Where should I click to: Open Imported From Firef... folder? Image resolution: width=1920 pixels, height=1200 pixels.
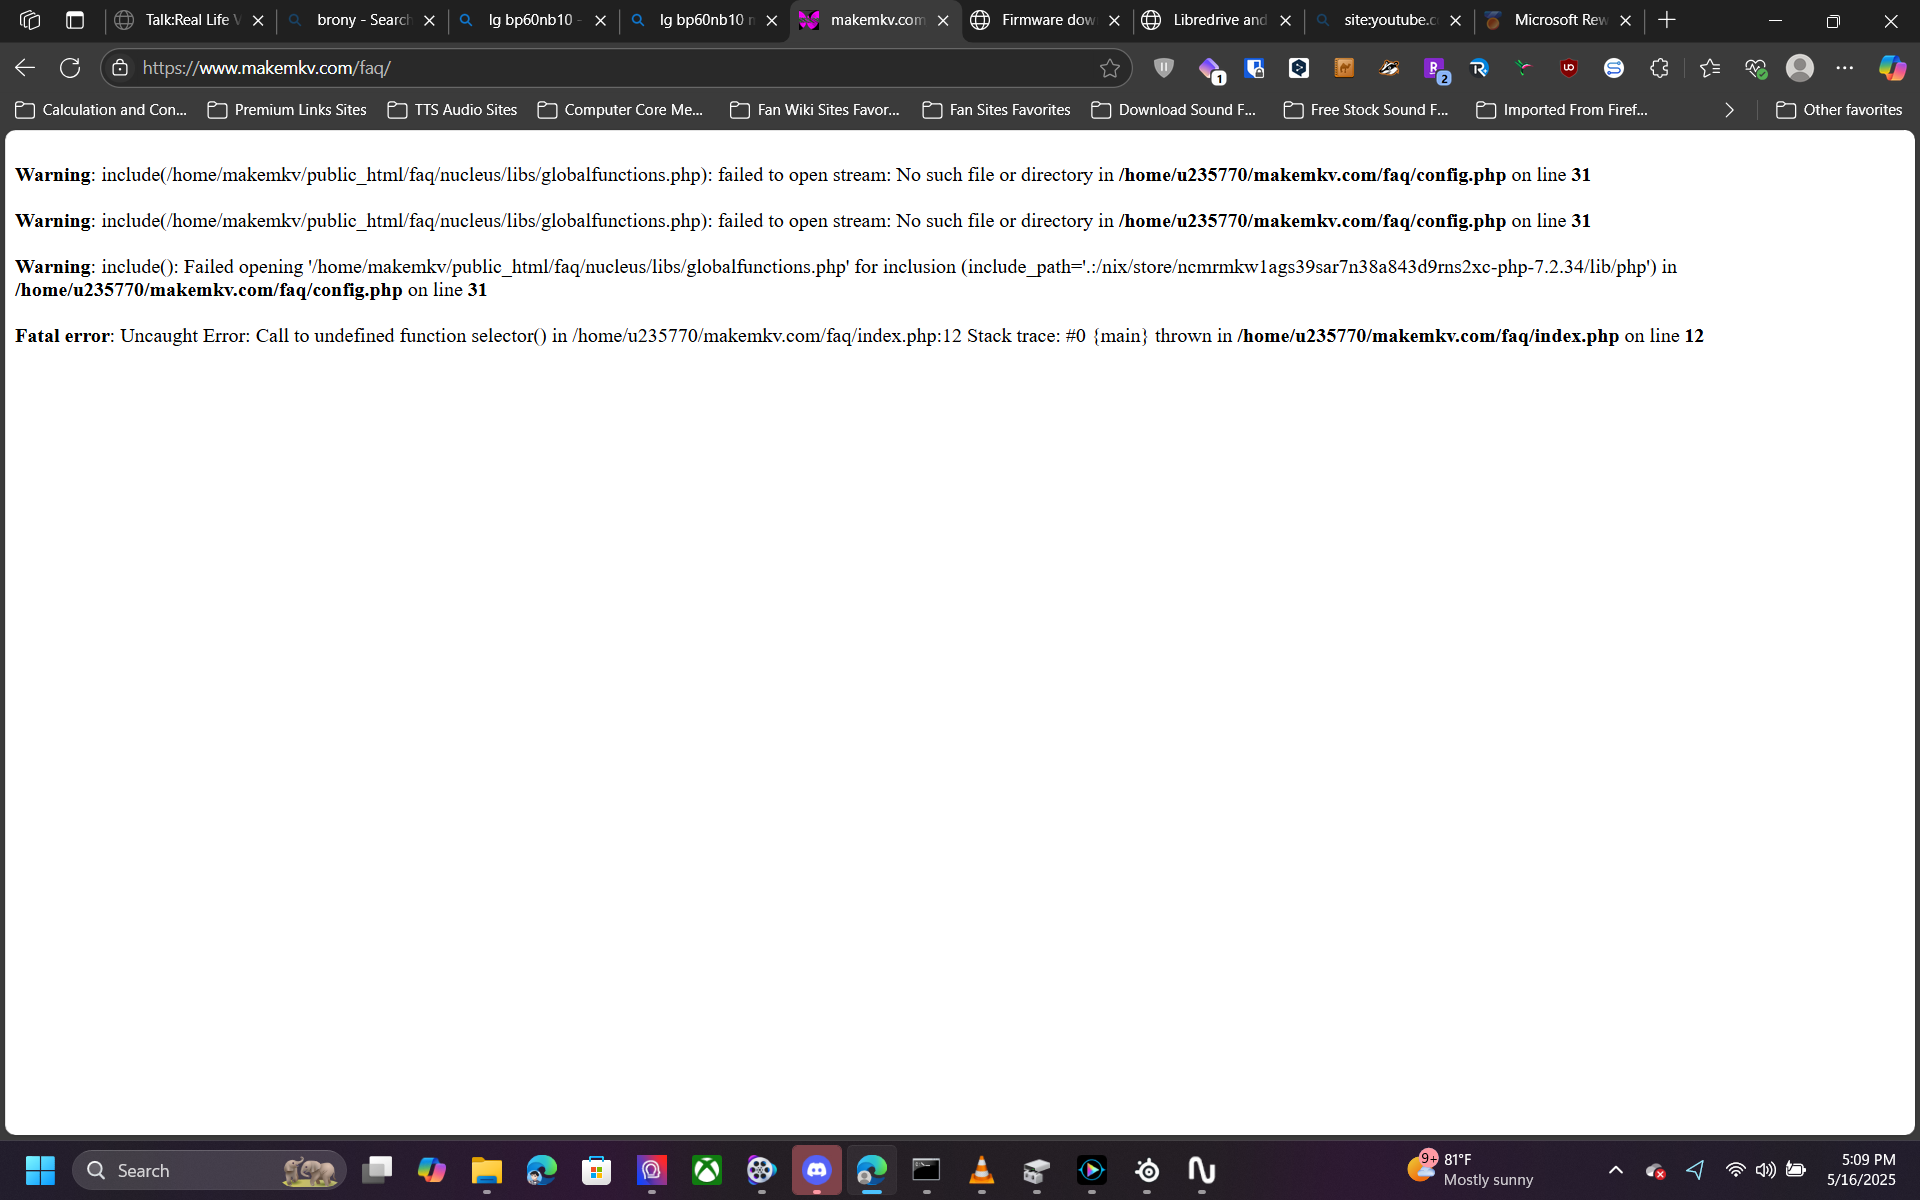1562,110
